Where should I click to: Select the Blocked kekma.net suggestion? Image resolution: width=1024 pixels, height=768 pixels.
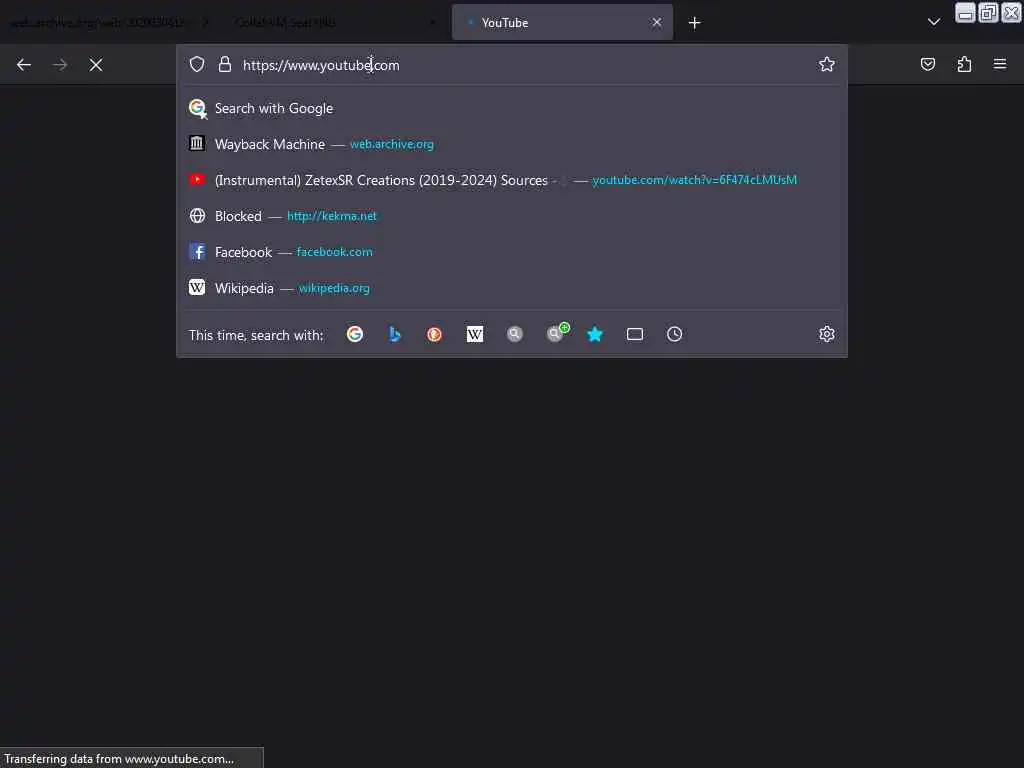tap(512, 216)
